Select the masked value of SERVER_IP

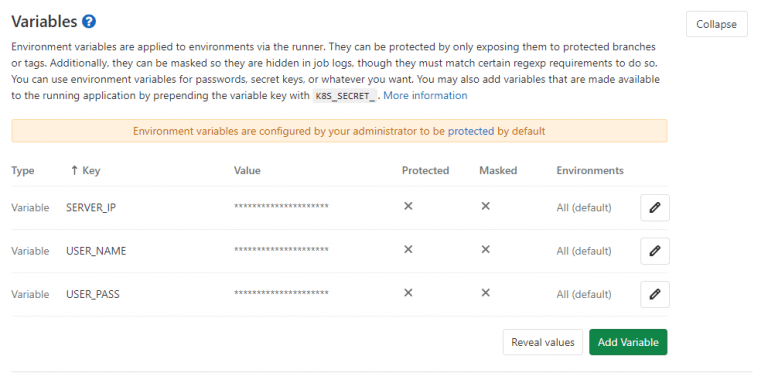click(281, 207)
